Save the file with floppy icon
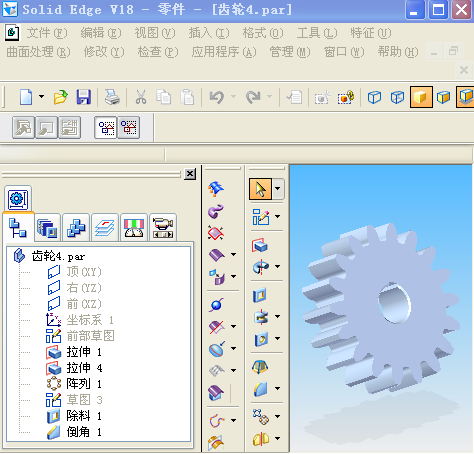This screenshot has width=474, height=454. coord(84,97)
